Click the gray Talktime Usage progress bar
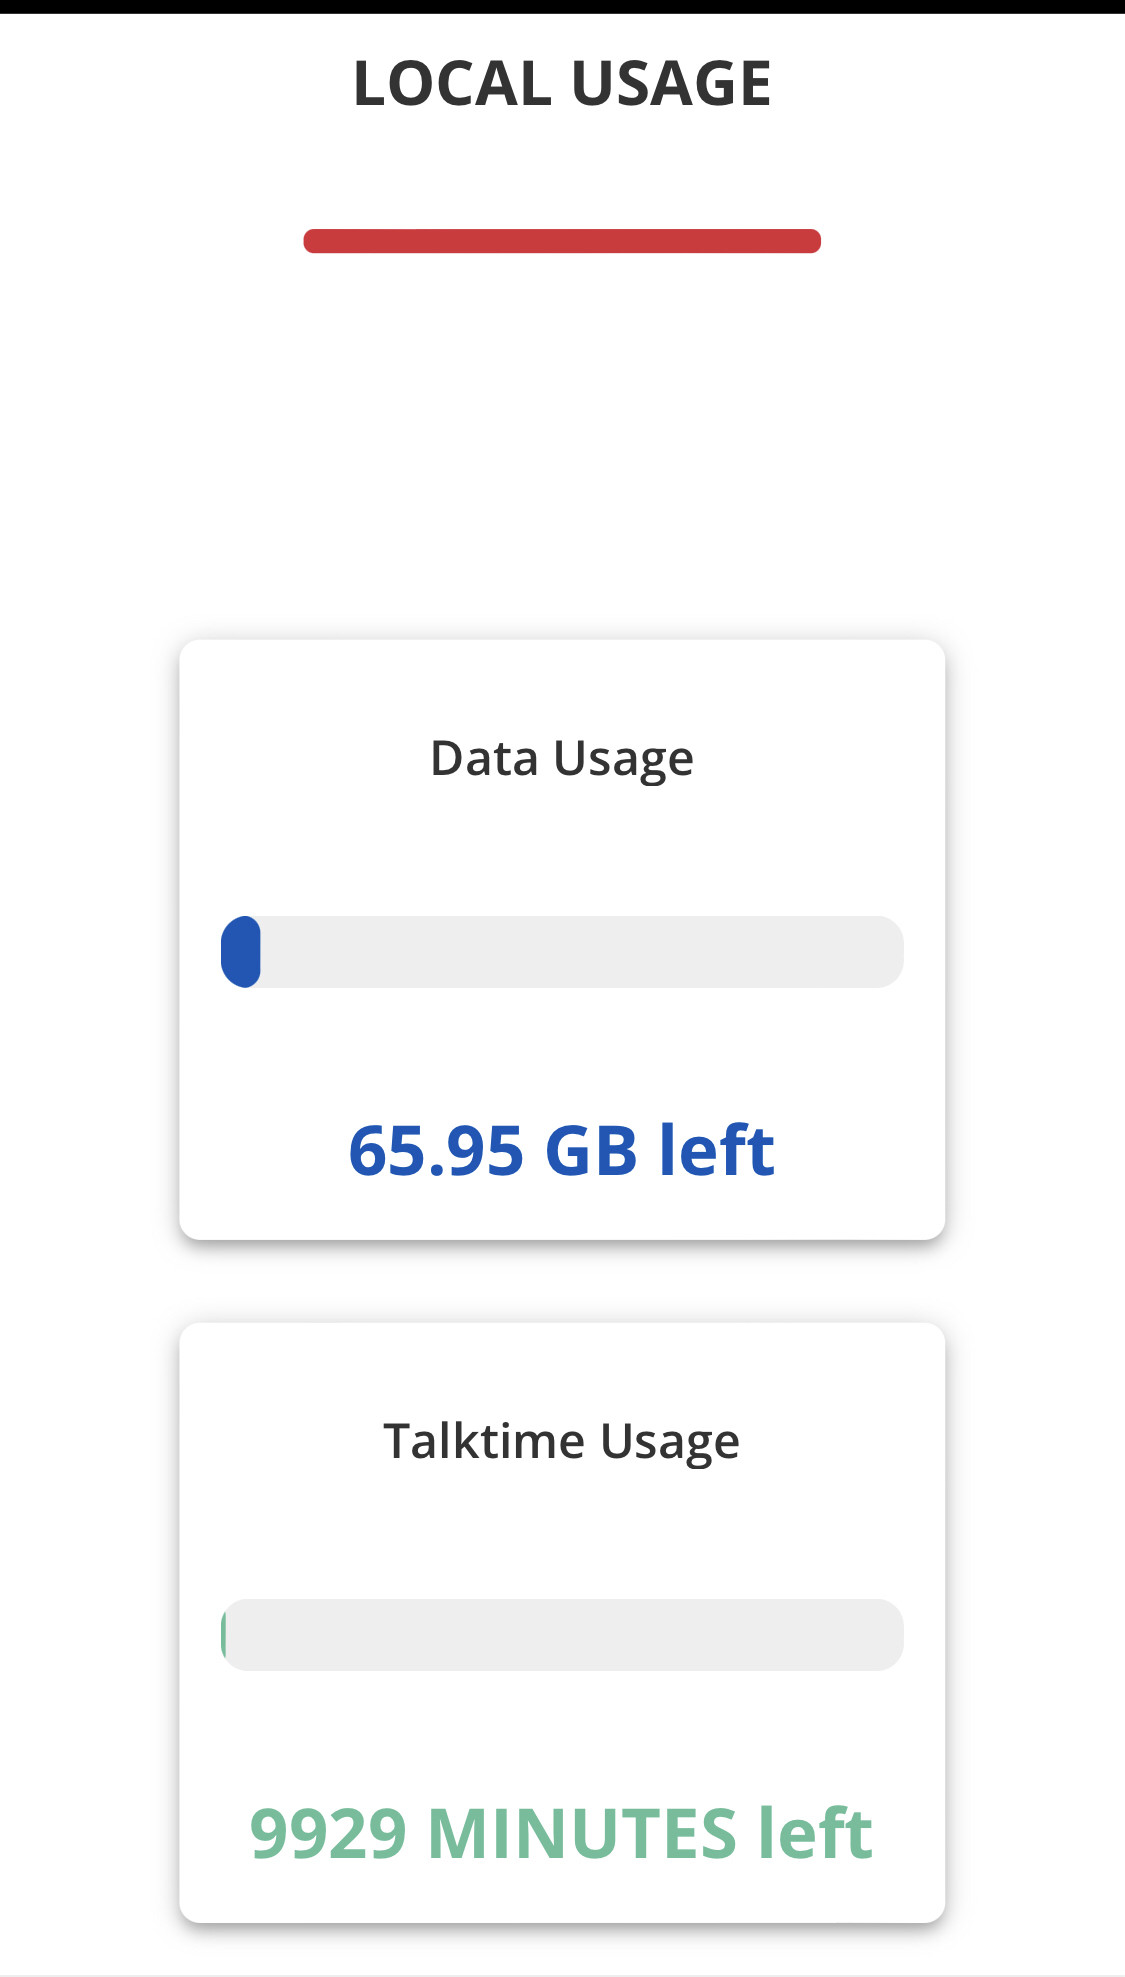1125x1977 pixels. [562, 1635]
